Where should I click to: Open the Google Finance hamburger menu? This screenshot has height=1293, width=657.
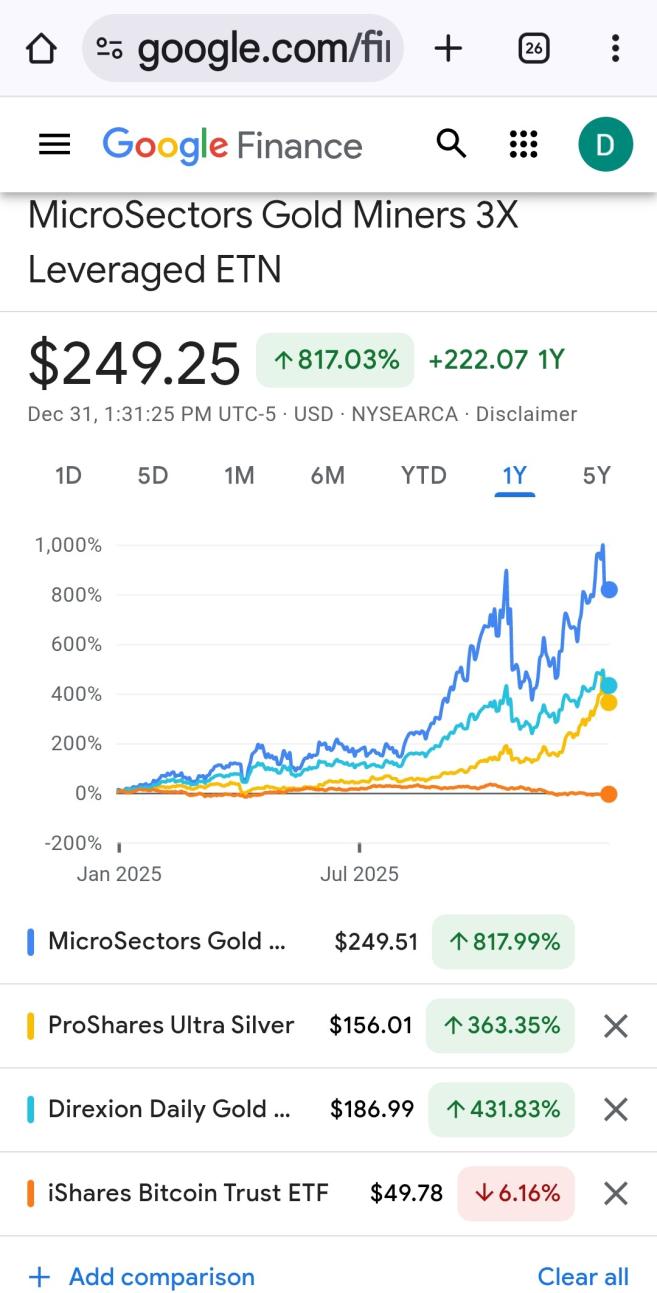click(x=54, y=145)
